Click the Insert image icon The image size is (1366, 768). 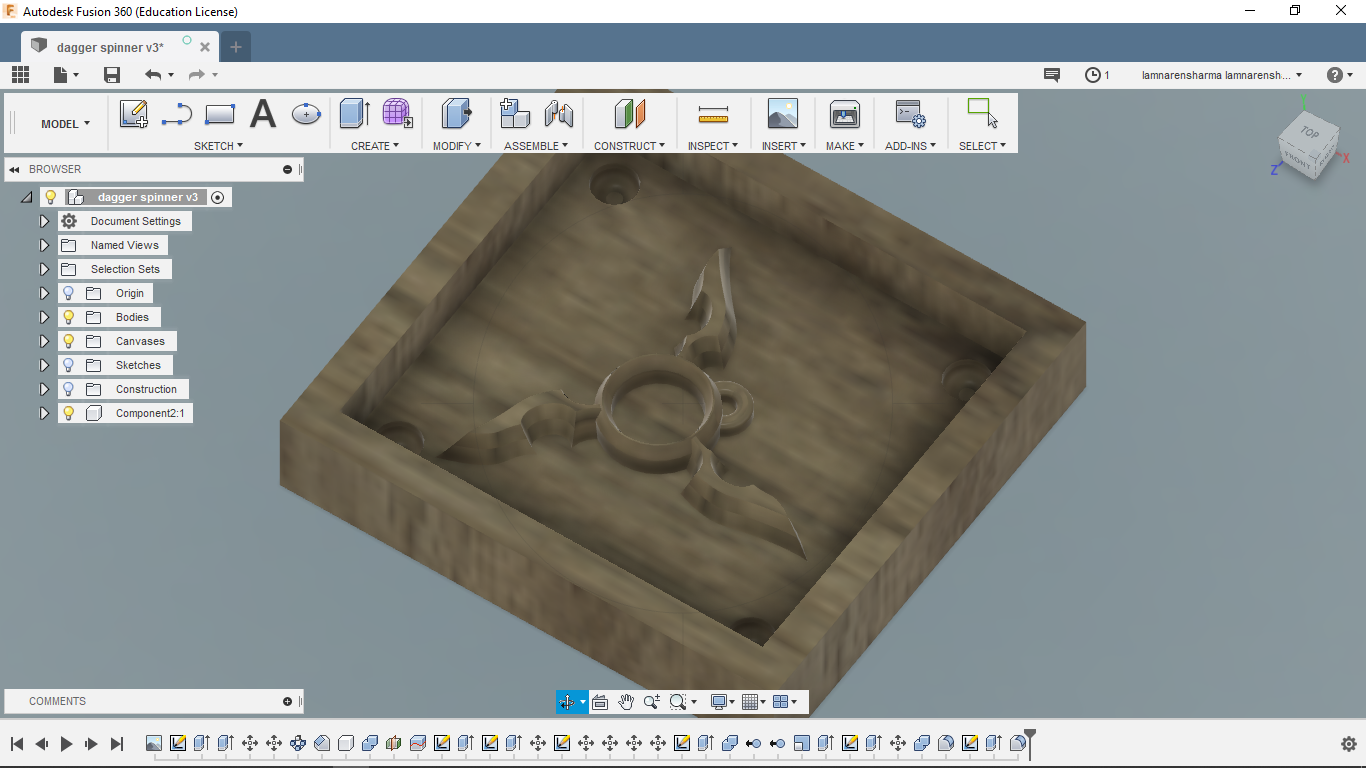tap(783, 114)
